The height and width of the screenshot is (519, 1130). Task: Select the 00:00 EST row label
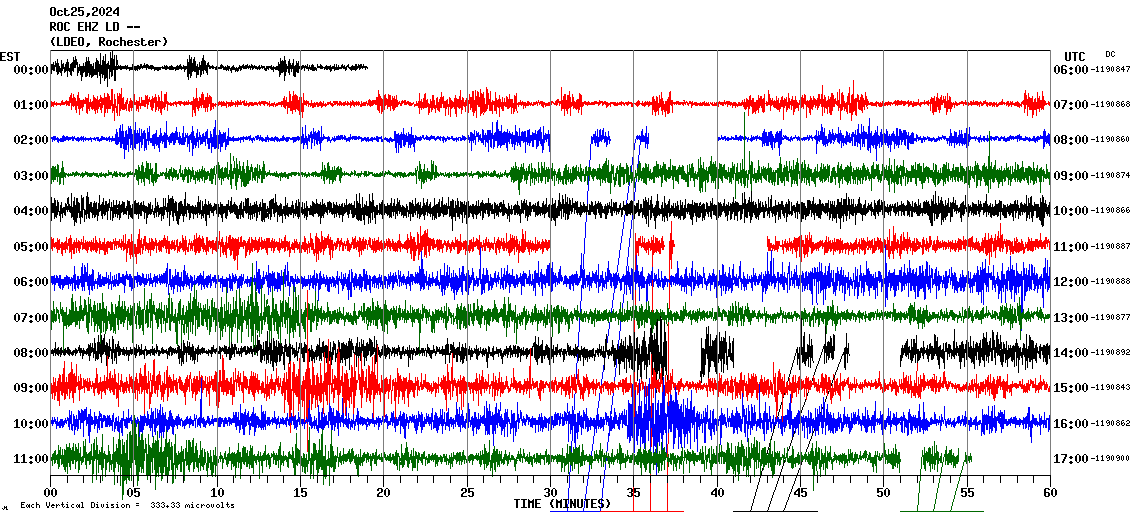coord(31,70)
